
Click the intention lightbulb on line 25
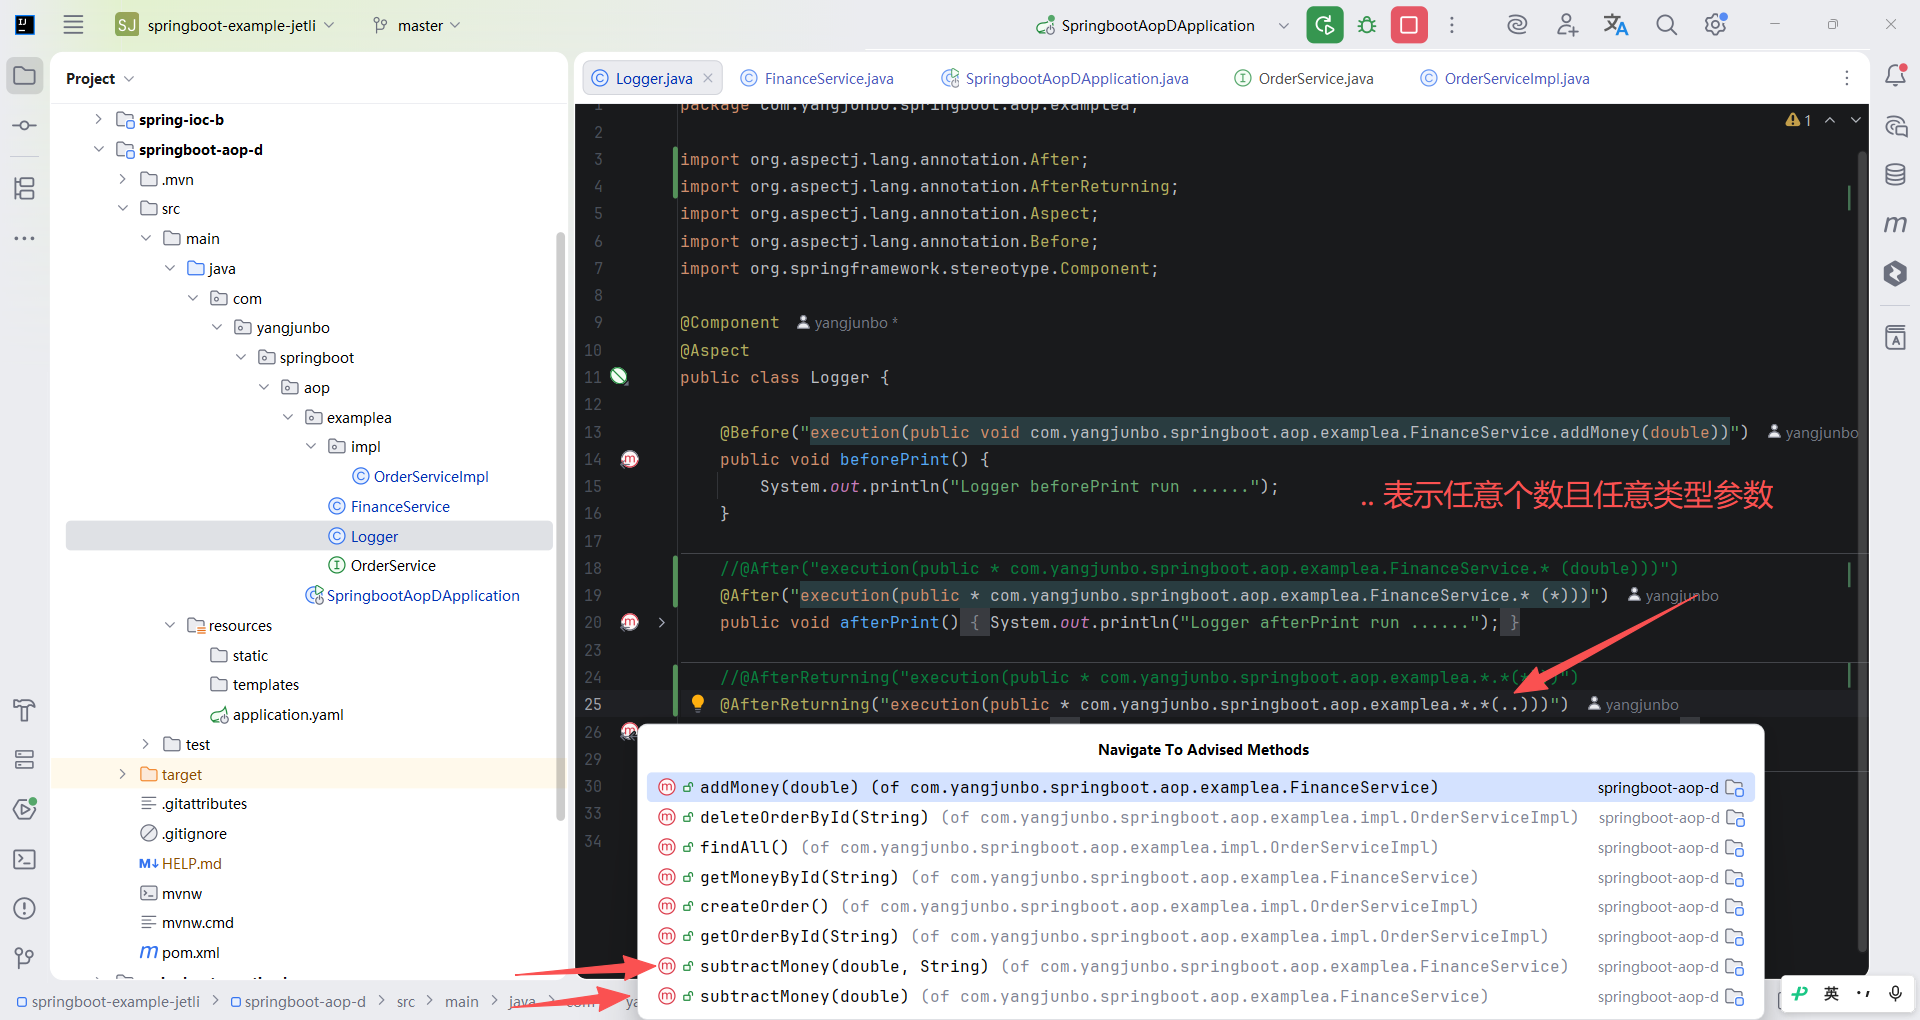pos(698,703)
